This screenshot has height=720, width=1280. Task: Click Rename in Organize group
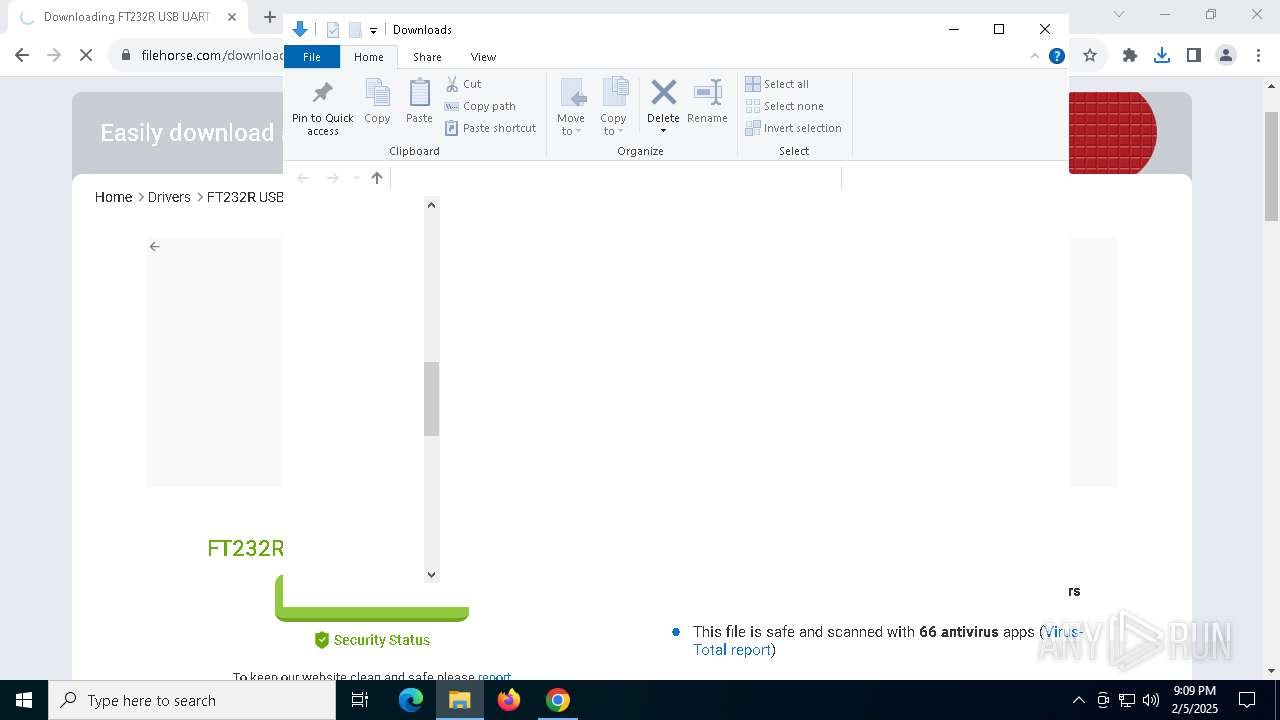pos(707,101)
